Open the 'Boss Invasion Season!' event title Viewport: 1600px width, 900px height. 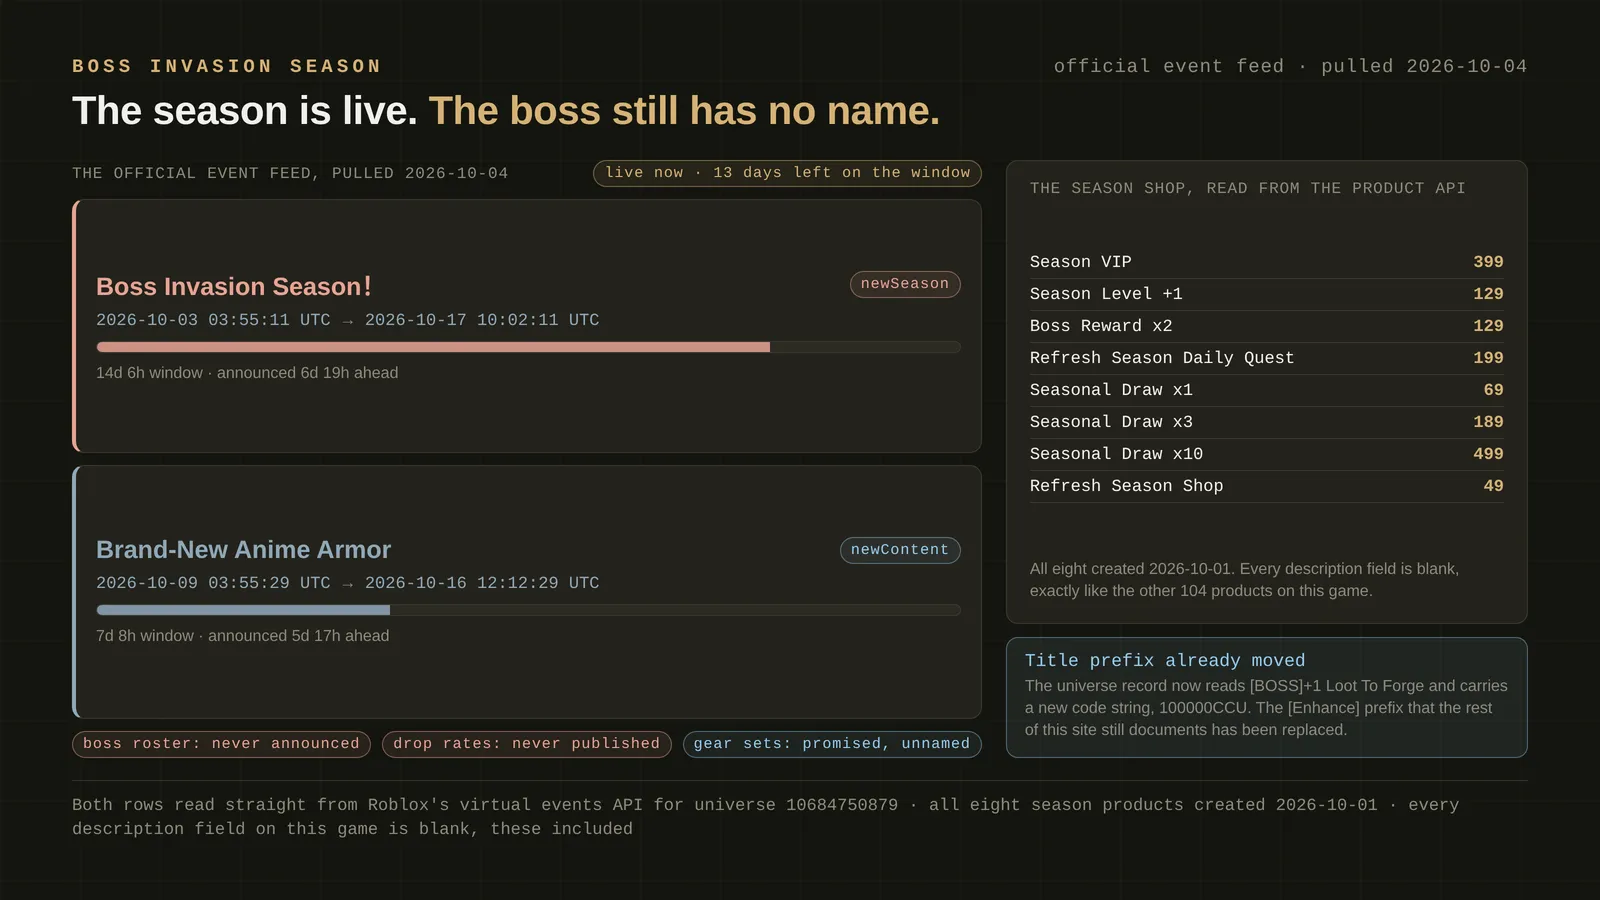[x=234, y=287]
